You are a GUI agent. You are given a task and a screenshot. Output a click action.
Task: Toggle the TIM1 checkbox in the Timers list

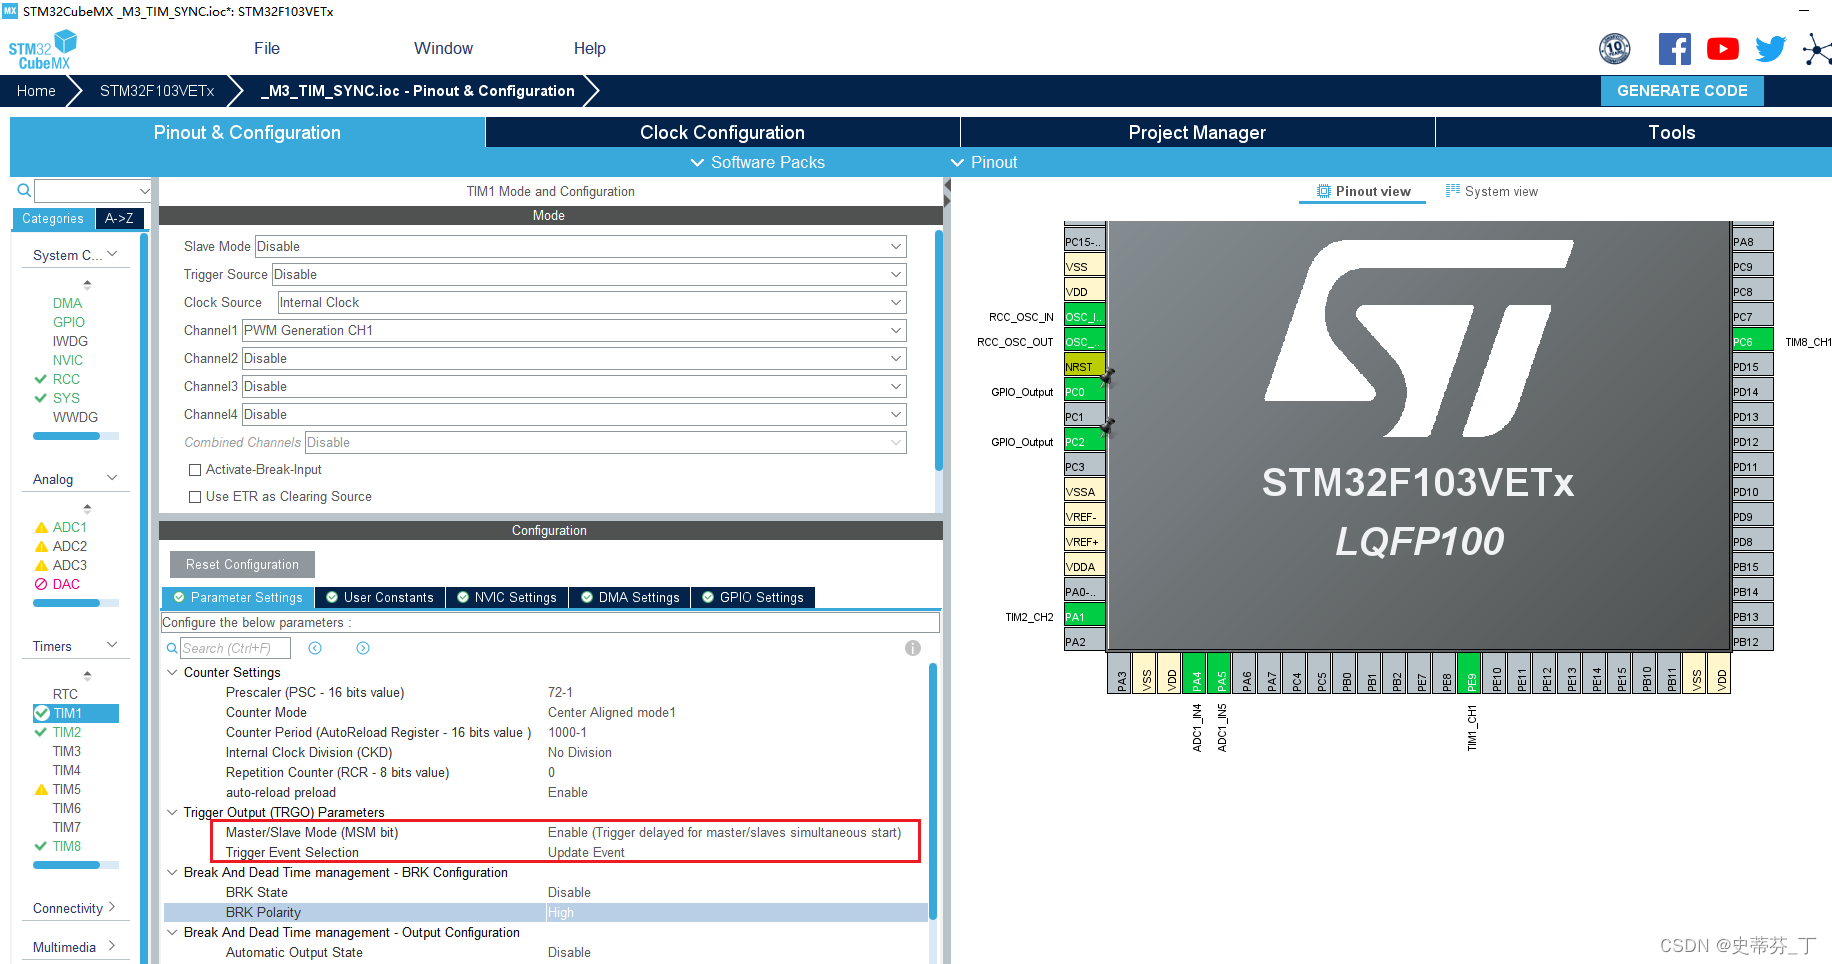pyautogui.click(x=42, y=713)
